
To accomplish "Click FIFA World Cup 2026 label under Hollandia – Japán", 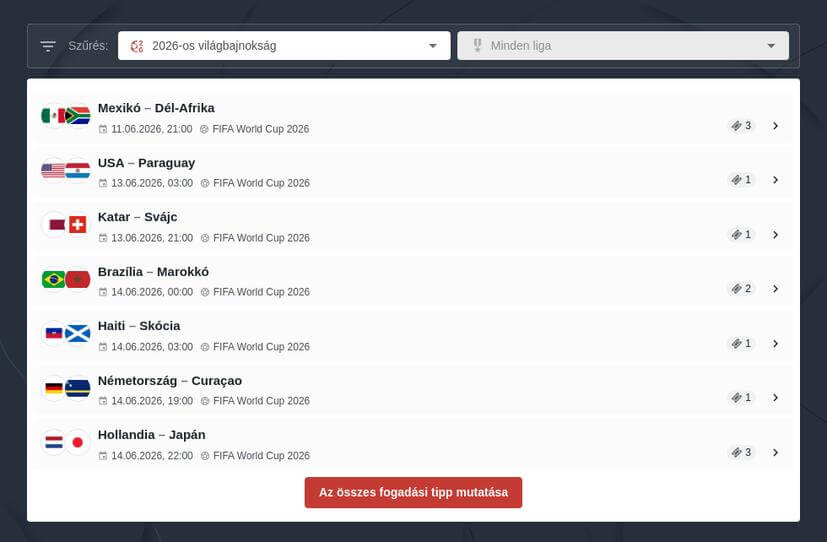I will pyautogui.click(x=260, y=456).
